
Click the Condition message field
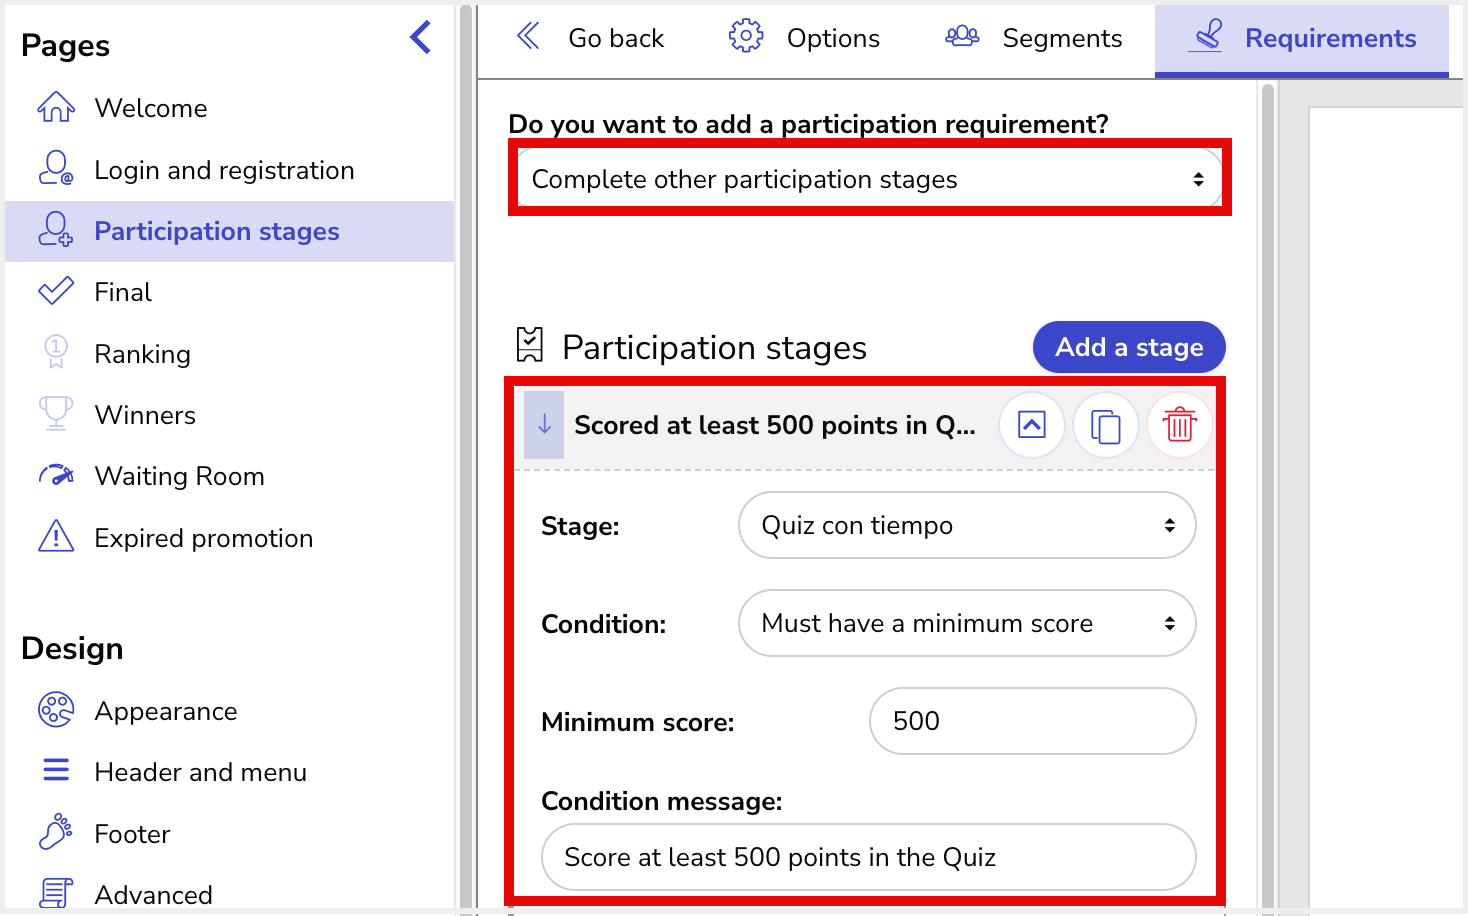tap(869, 857)
